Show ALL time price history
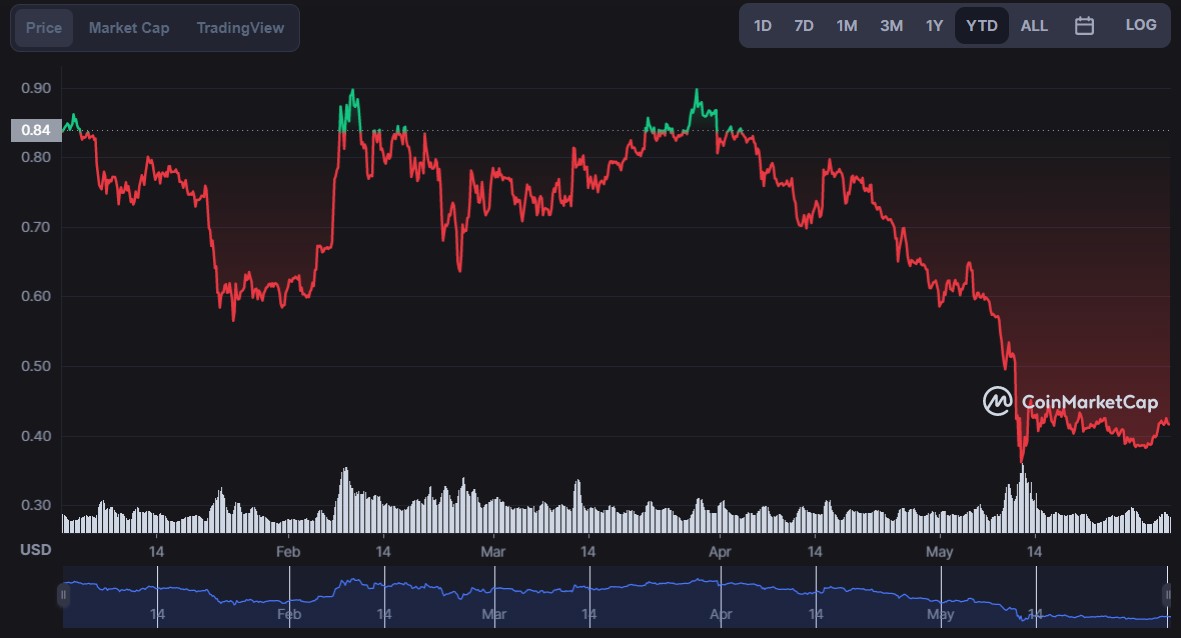Viewport: 1181px width, 638px height. pyautogui.click(x=1034, y=26)
